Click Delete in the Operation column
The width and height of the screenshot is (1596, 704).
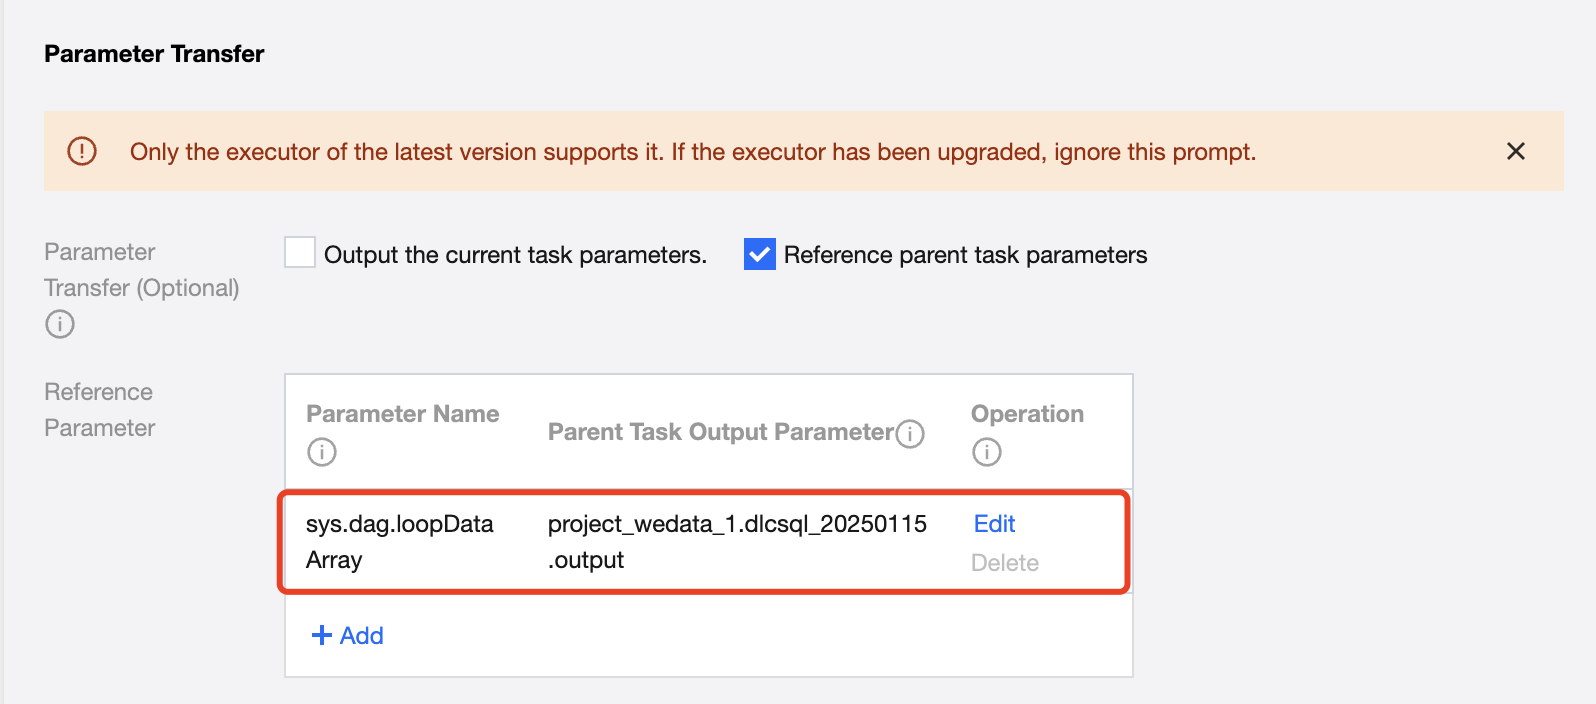tap(1004, 563)
